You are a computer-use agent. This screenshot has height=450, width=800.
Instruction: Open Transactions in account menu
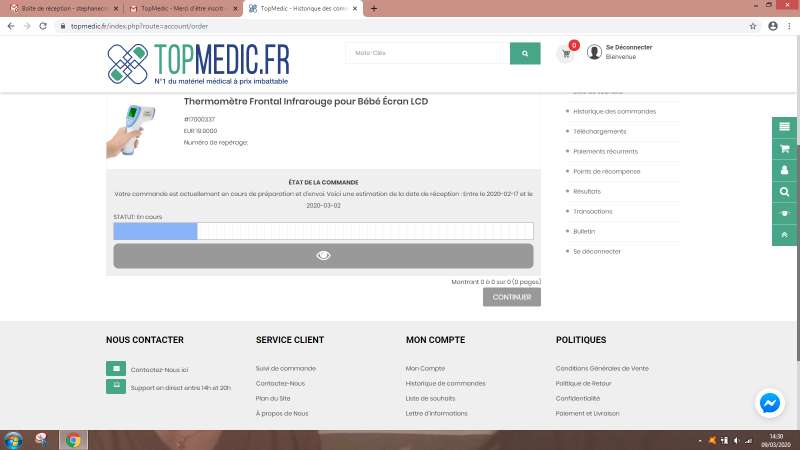point(592,211)
